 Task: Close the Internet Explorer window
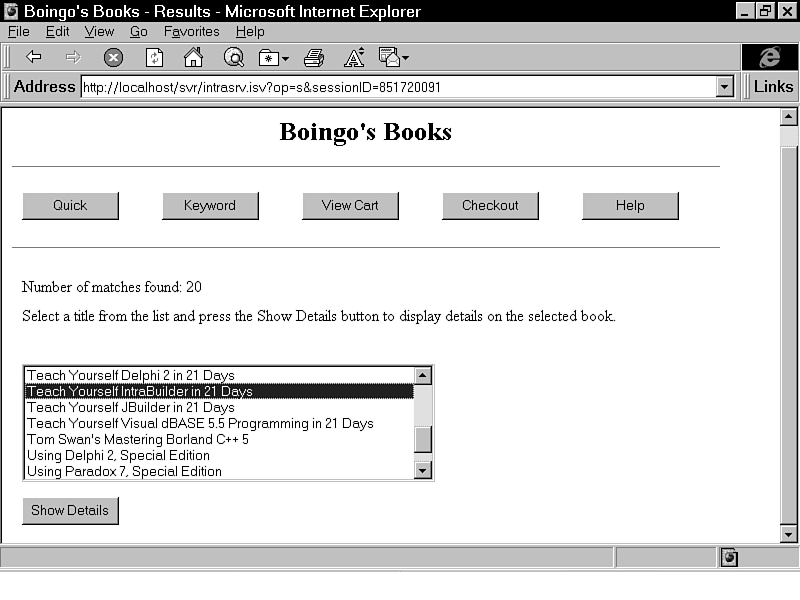click(x=787, y=11)
